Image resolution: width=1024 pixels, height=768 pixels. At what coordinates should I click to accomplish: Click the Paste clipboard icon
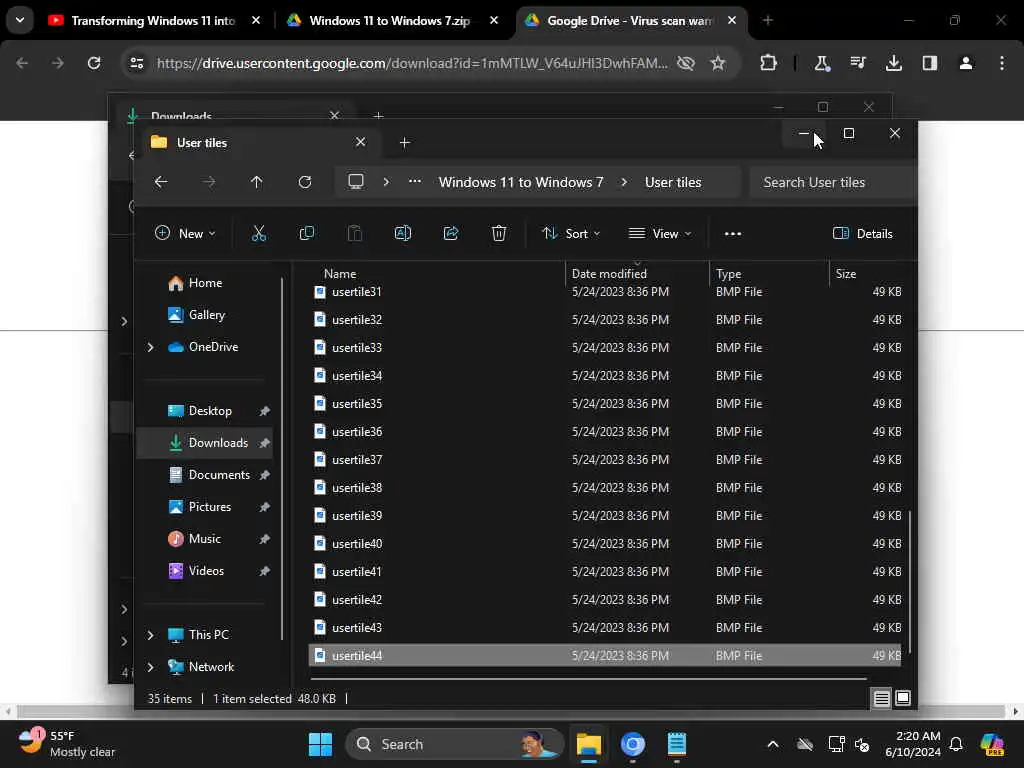[355, 233]
